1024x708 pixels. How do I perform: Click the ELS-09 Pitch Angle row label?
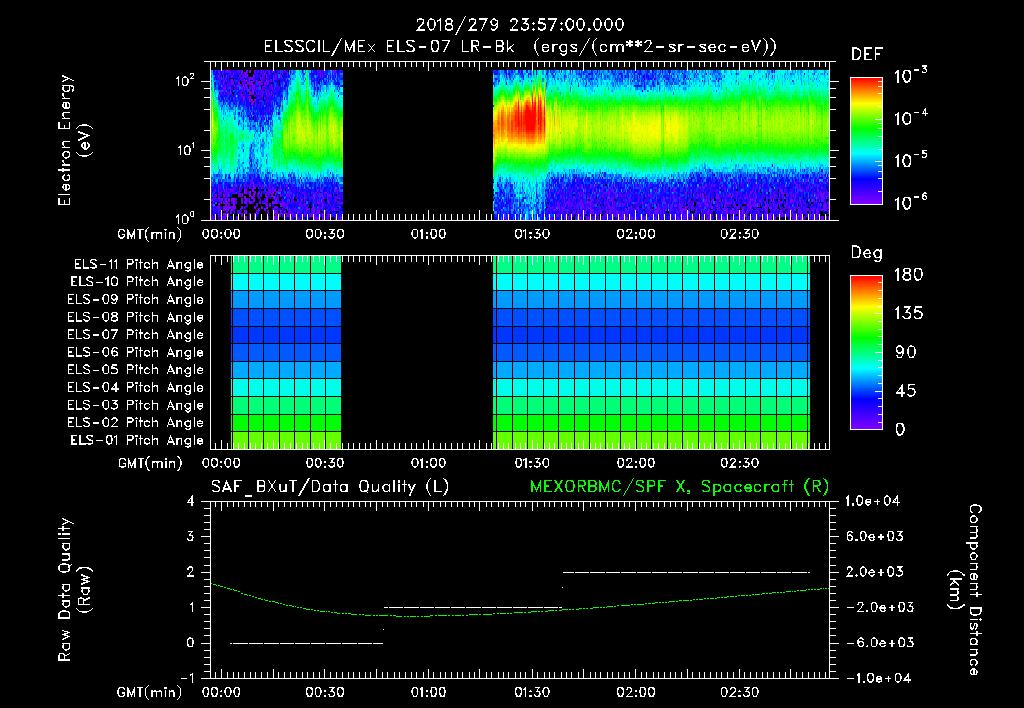pos(136,299)
